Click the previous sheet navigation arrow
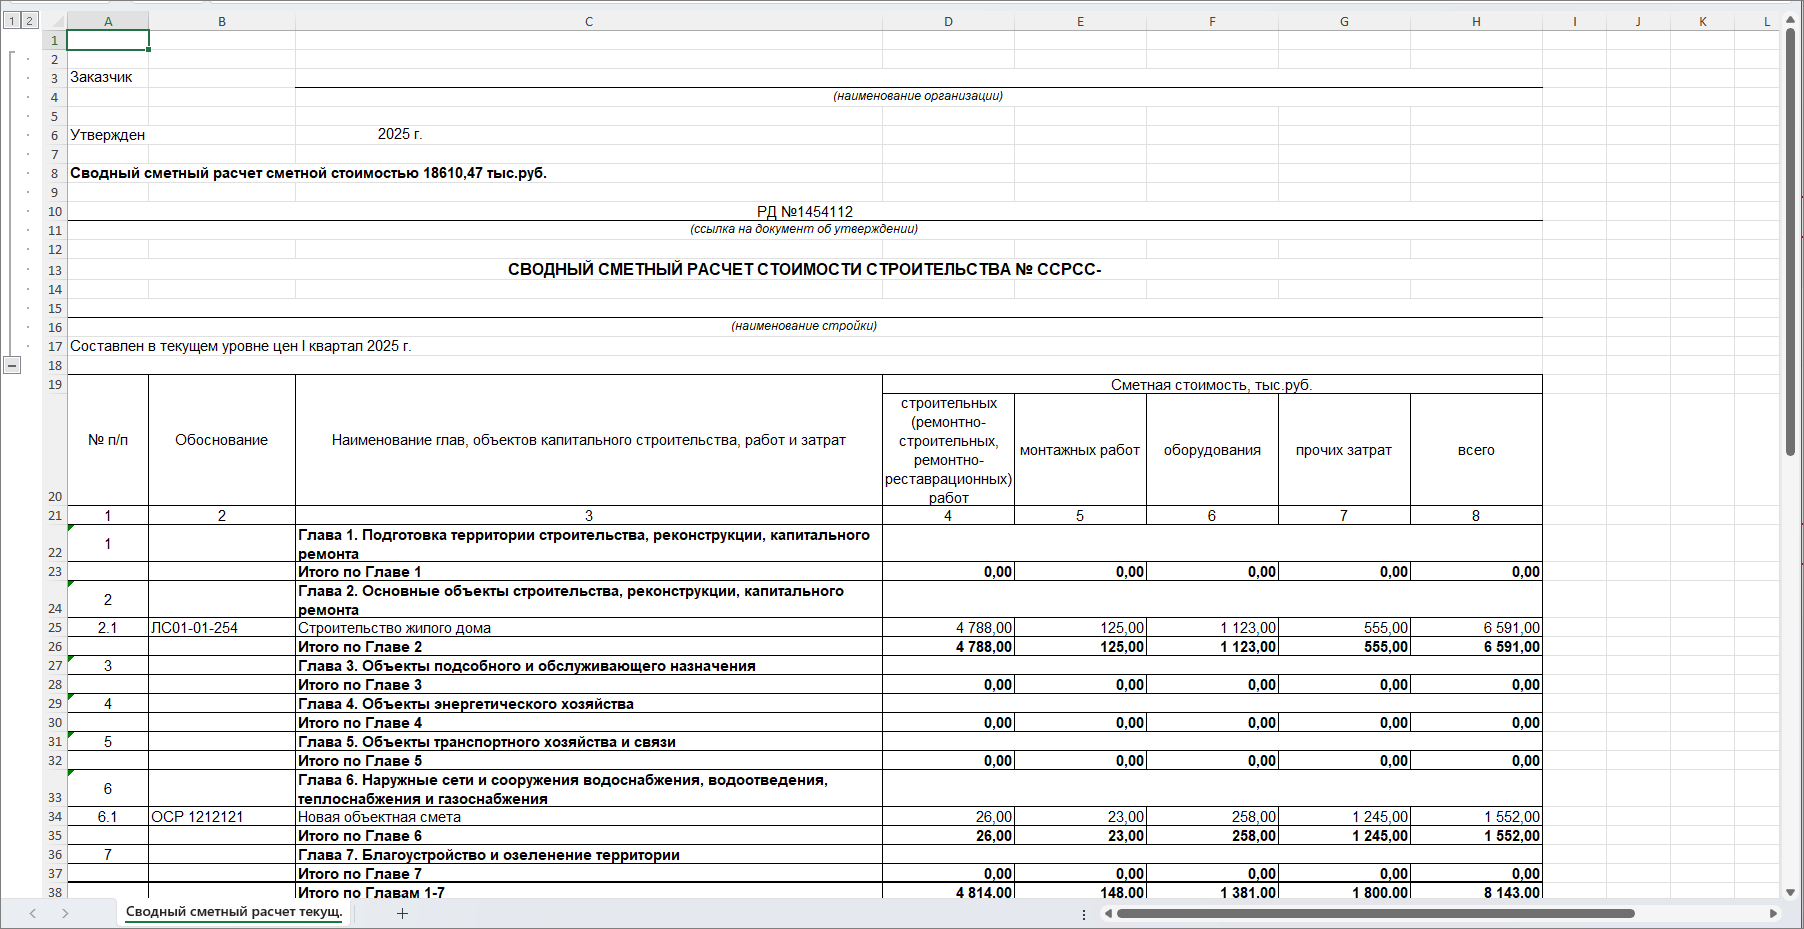The width and height of the screenshot is (1804, 929). [x=32, y=913]
